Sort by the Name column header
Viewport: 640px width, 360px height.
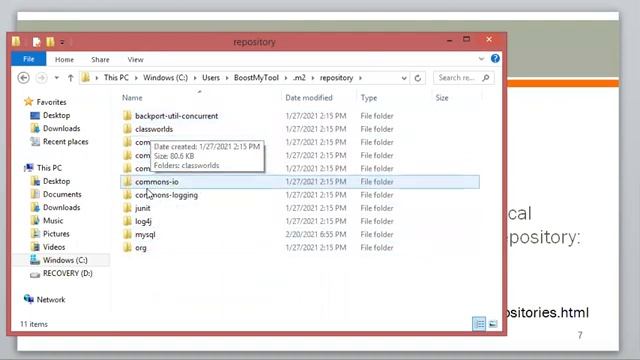[x=132, y=98]
